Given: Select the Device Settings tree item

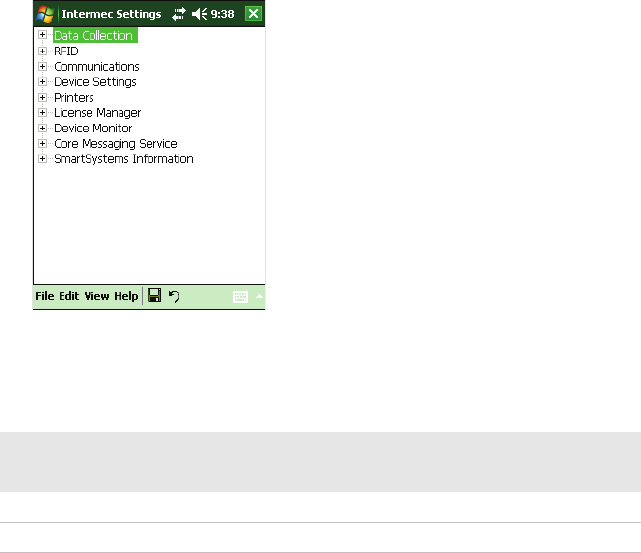Looking at the screenshot, I should pyautogui.click(x=95, y=82).
